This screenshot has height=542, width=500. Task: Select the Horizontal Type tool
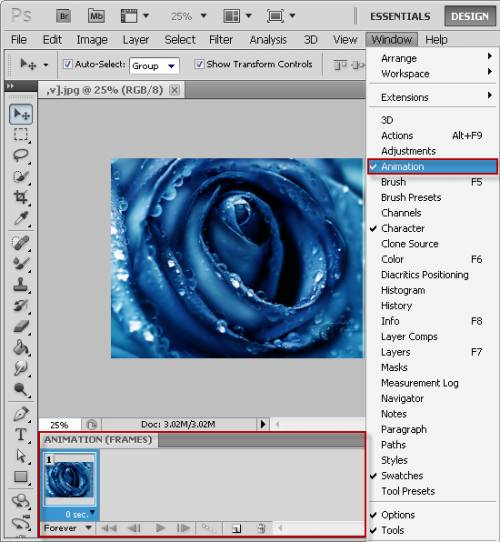click(21, 434)
